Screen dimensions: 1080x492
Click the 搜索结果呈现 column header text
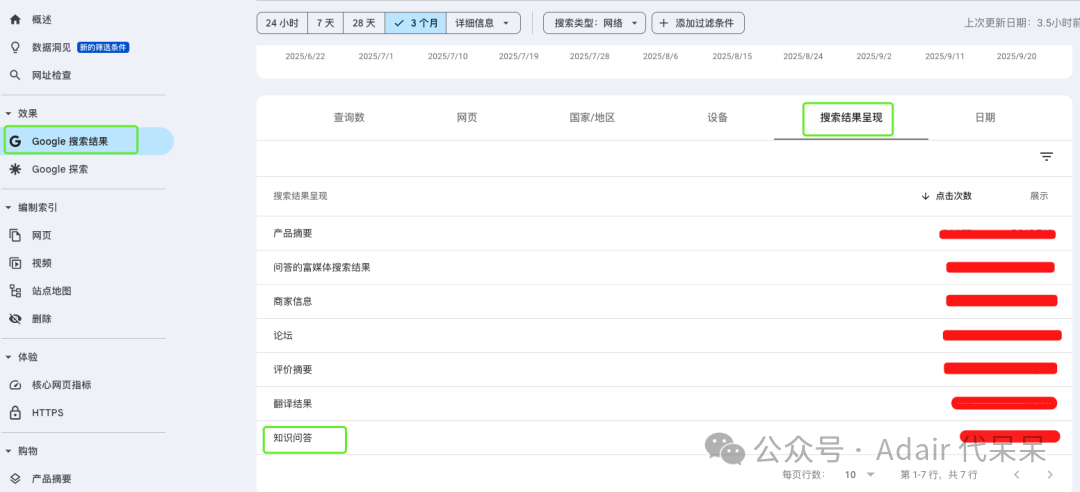click(x=300, y=196)
